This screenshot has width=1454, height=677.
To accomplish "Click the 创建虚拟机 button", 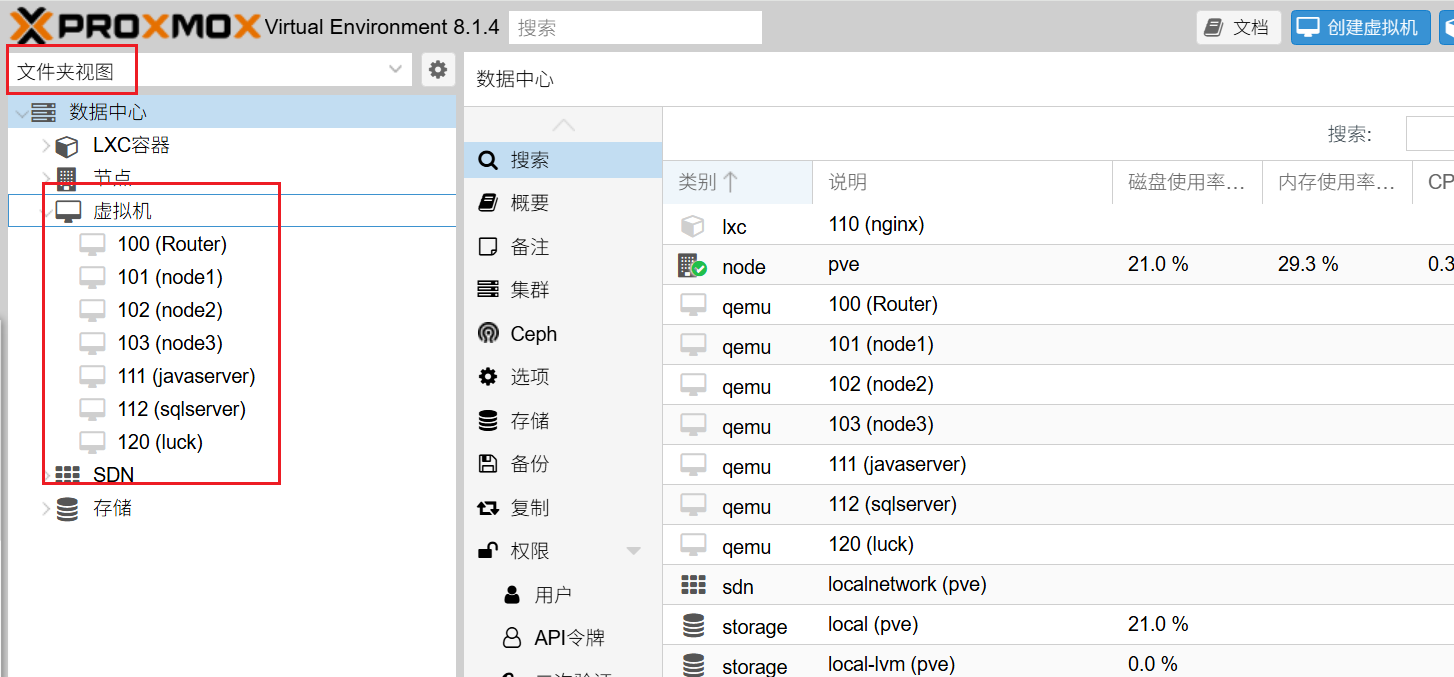I will 1359,27.
